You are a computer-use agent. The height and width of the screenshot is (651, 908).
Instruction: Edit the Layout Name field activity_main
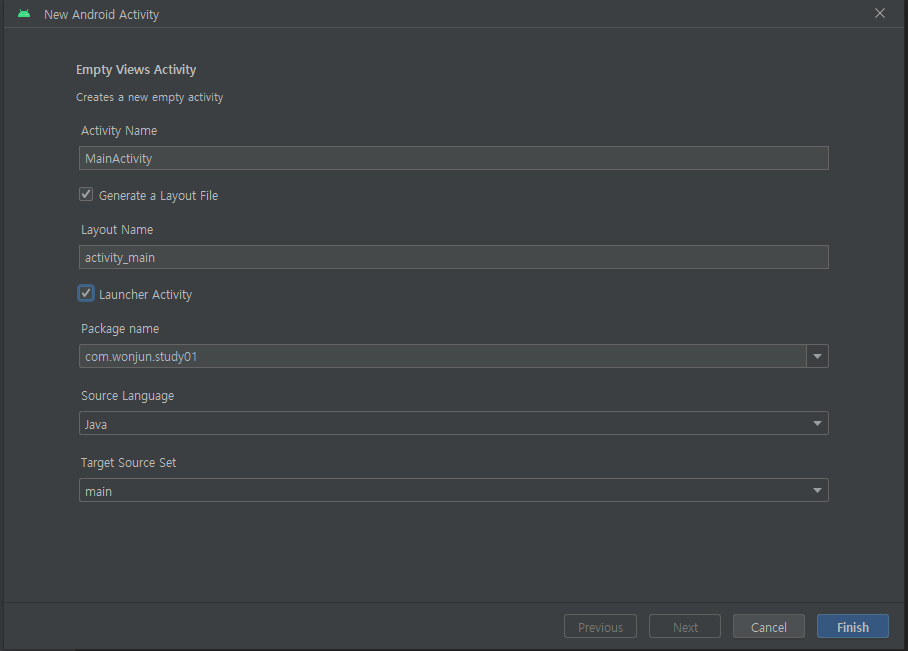click(x=453, y=257)
